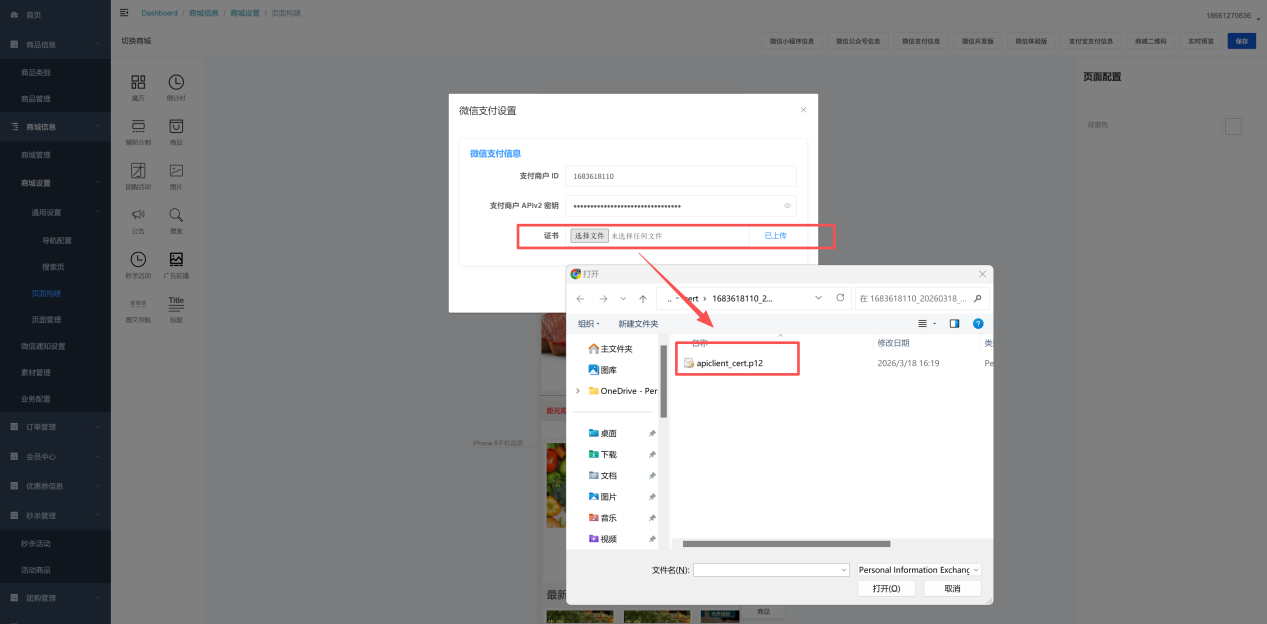Open the 背景色 color swatch
1267x624 pixels.
pos(1233,126)
